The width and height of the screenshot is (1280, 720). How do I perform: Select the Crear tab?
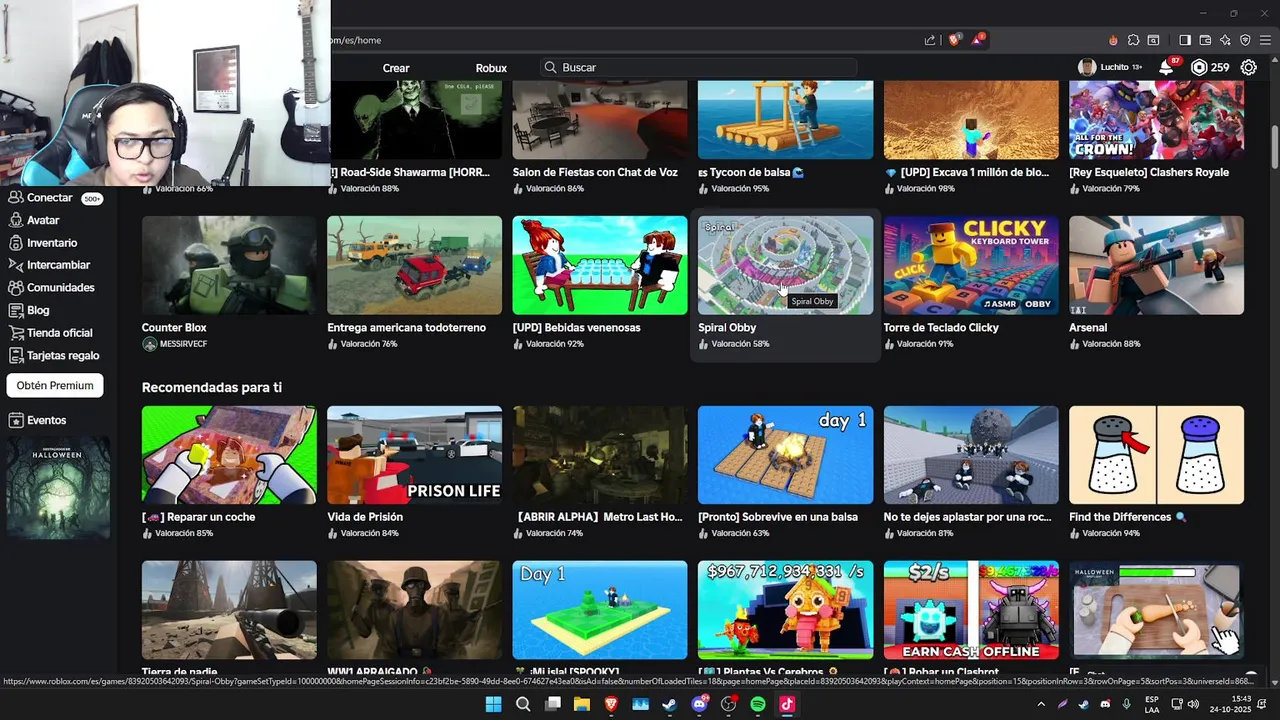point(396,68)
